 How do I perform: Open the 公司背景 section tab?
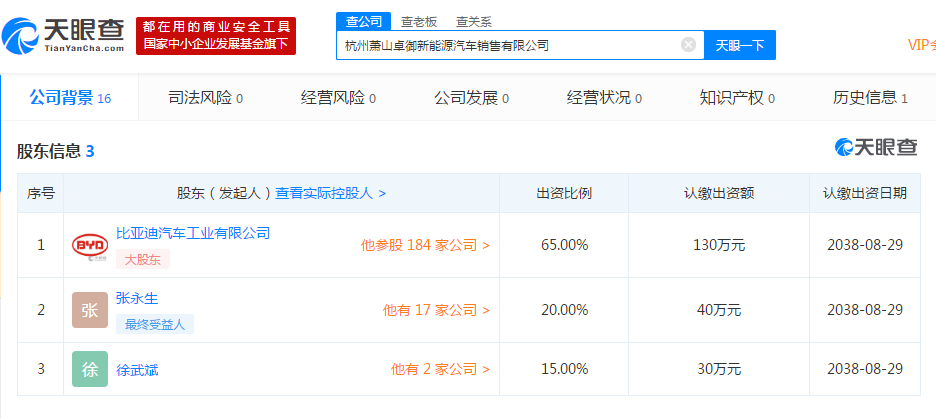[x=70, y=98]
